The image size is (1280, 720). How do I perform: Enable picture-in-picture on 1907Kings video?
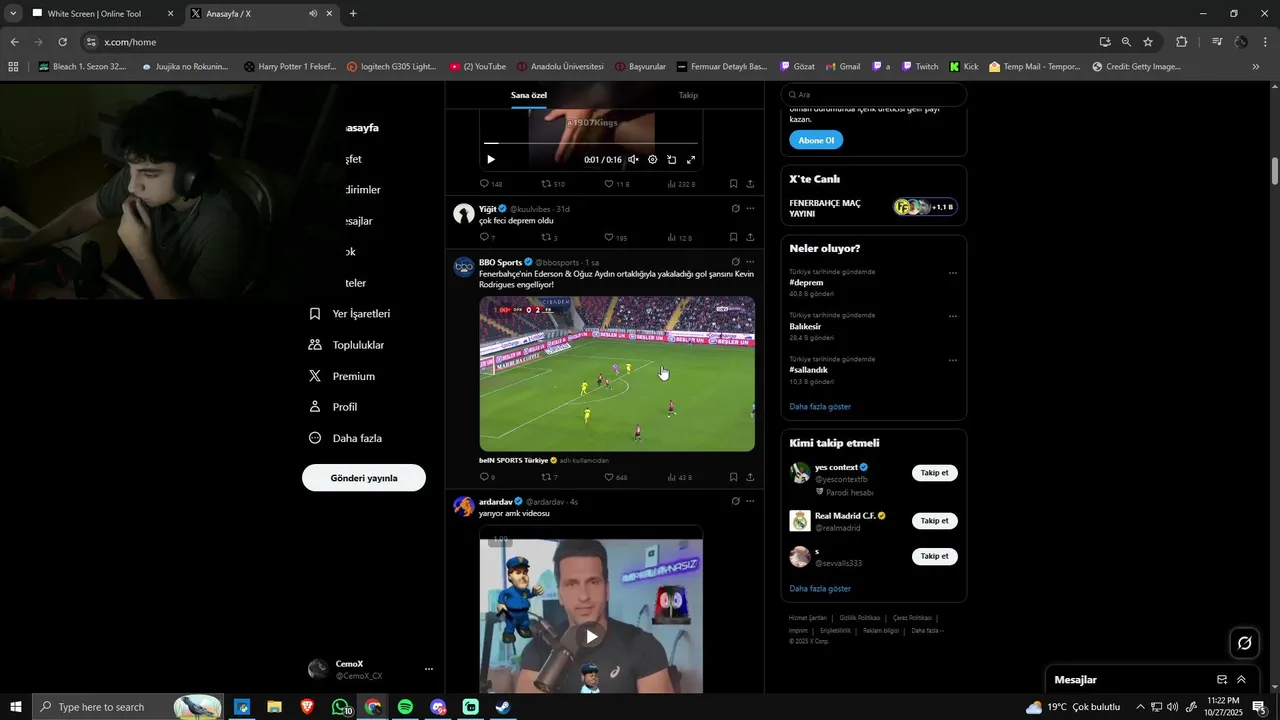[x=671, y=160]
